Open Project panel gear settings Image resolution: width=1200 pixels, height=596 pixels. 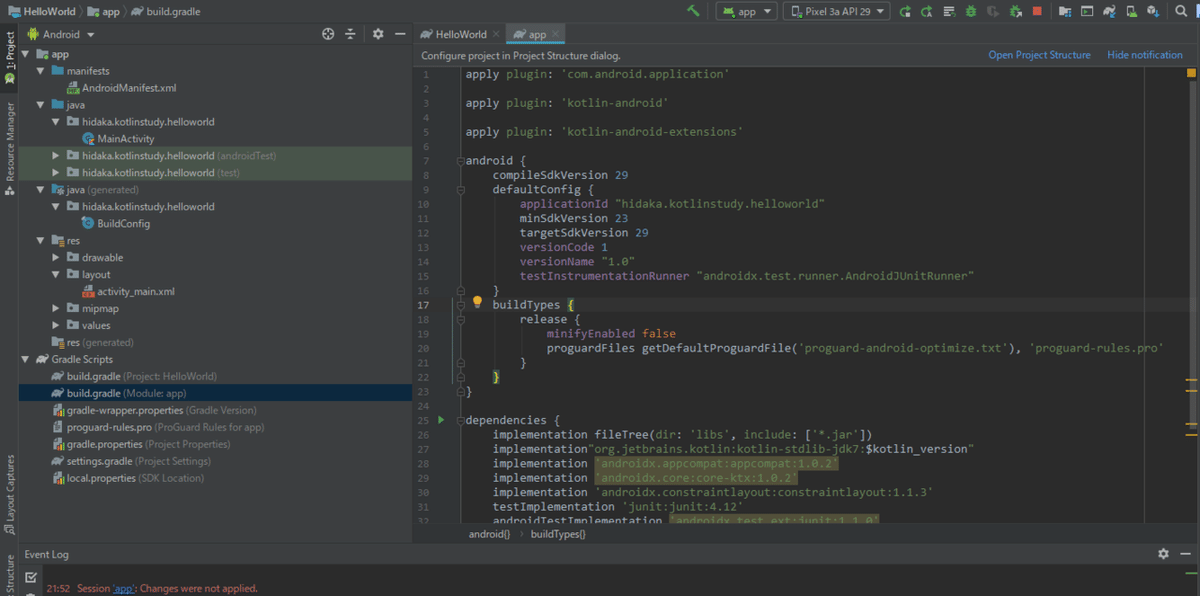378,34
